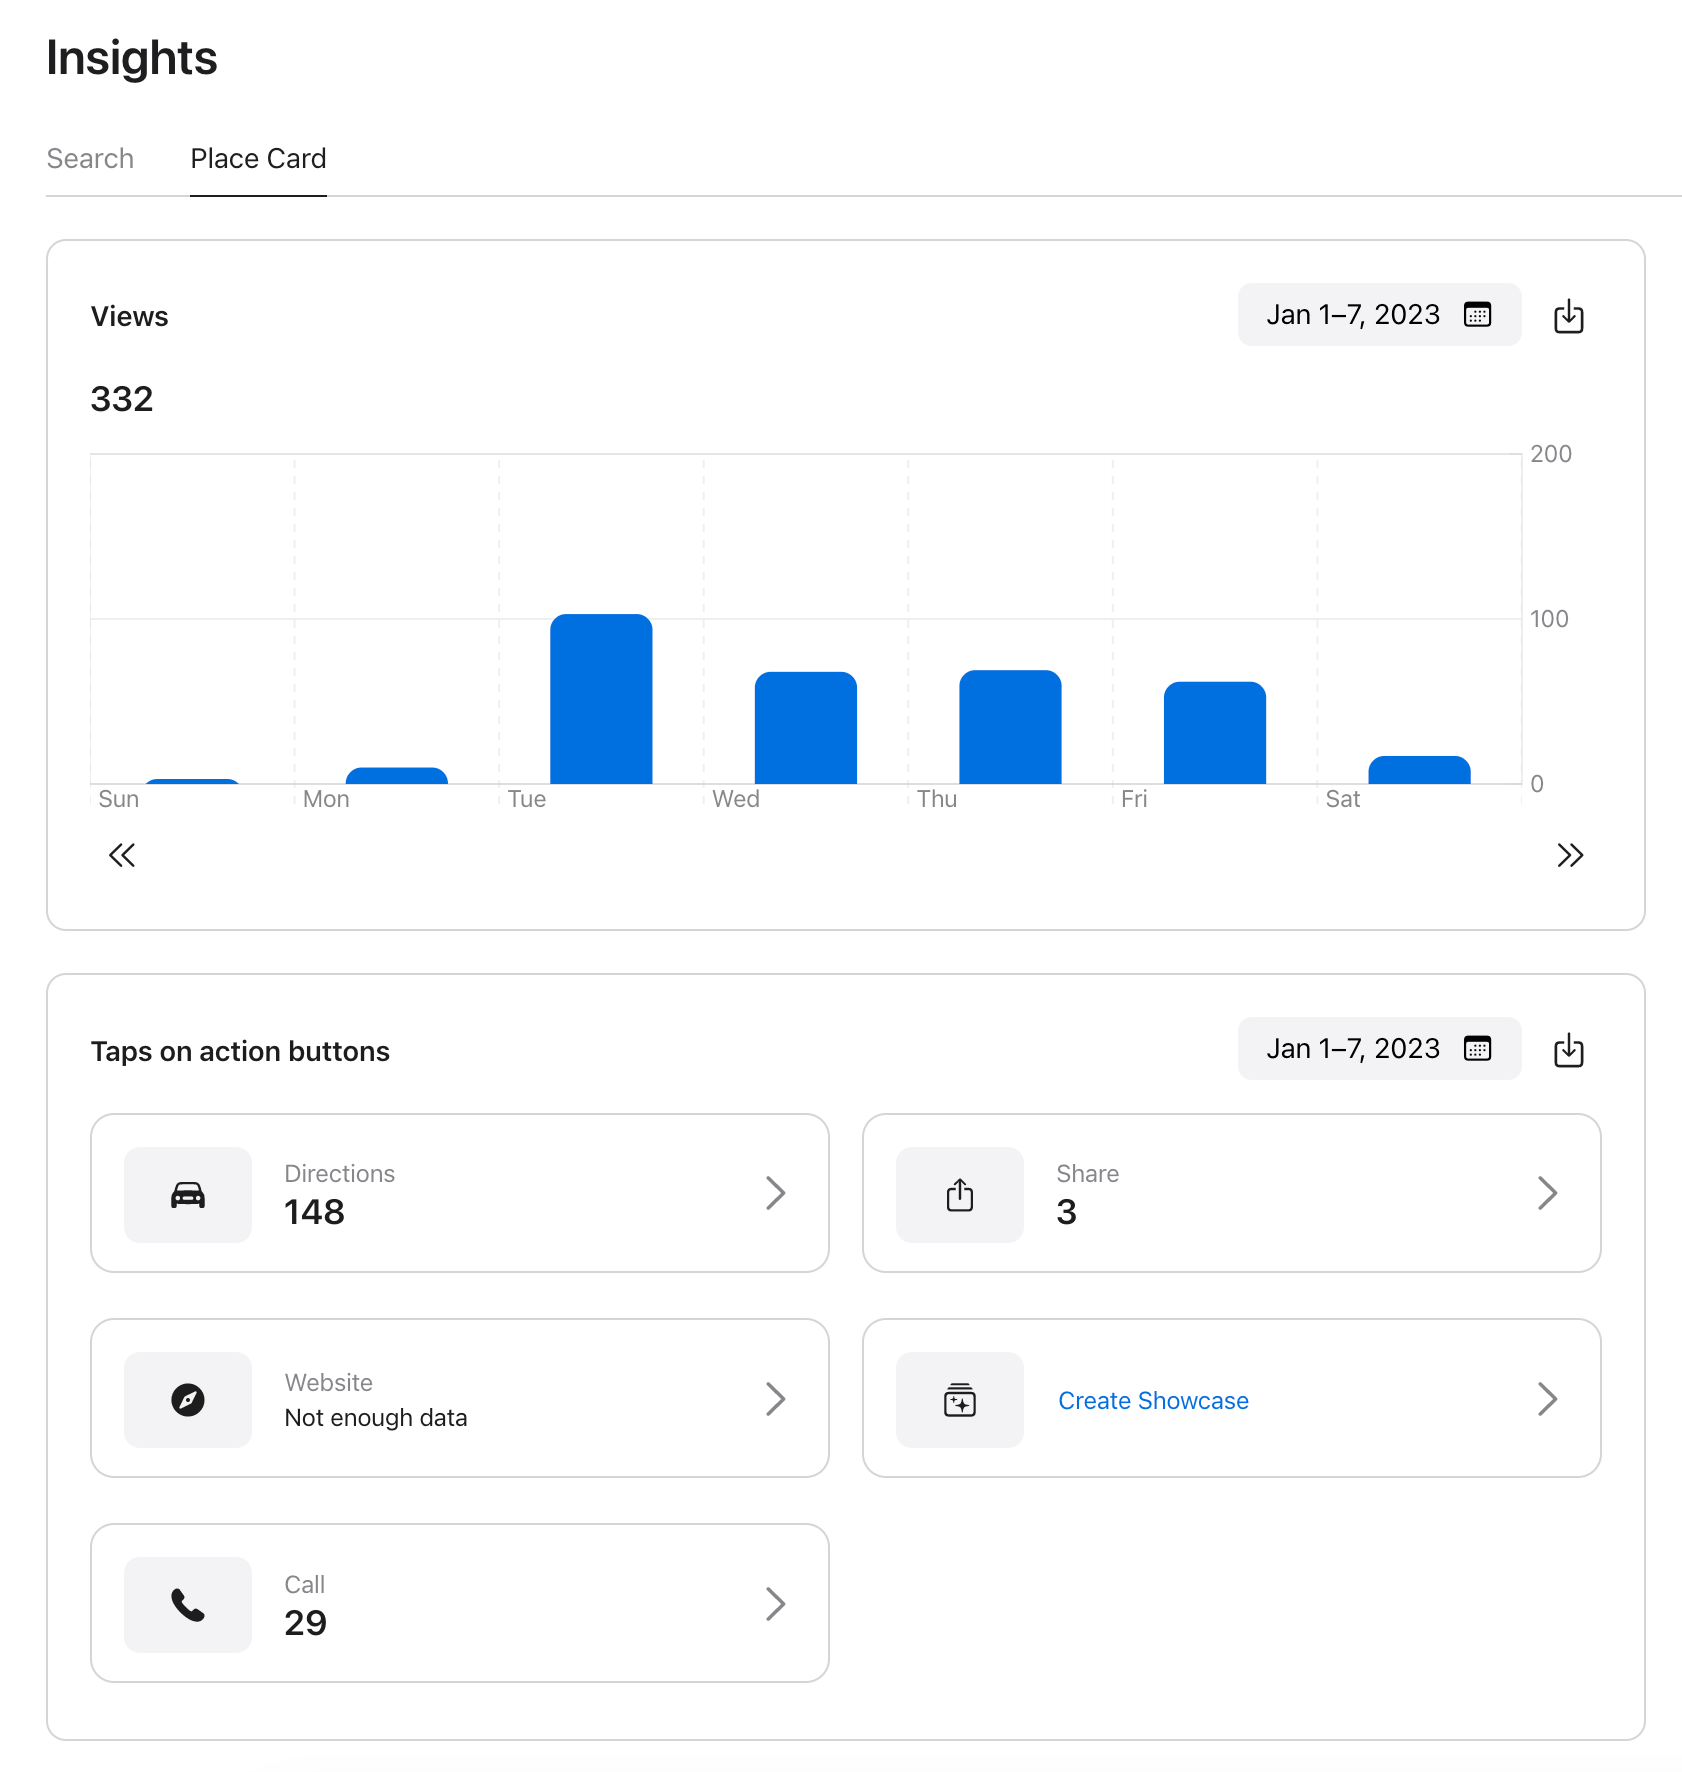The height and width of the screenshot is (1772, 1682).
Task: Click the Website compass icon
Action: click(188, 1400)
